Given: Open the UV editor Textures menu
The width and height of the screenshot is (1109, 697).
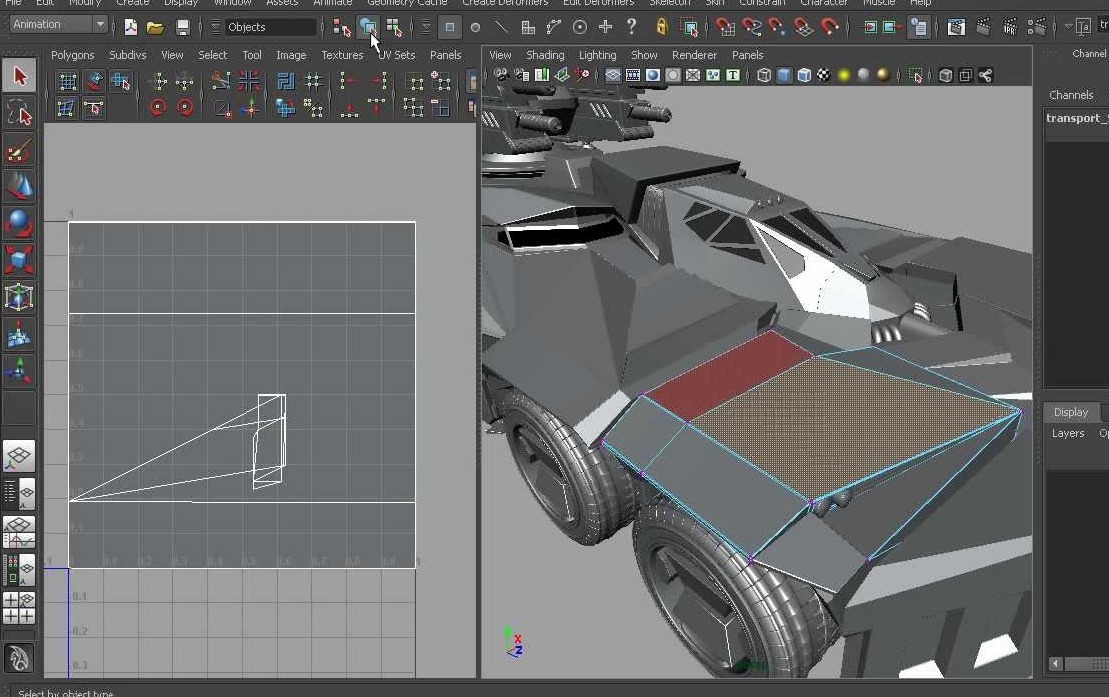Looking at the screenshot, I should pos(342,55).
